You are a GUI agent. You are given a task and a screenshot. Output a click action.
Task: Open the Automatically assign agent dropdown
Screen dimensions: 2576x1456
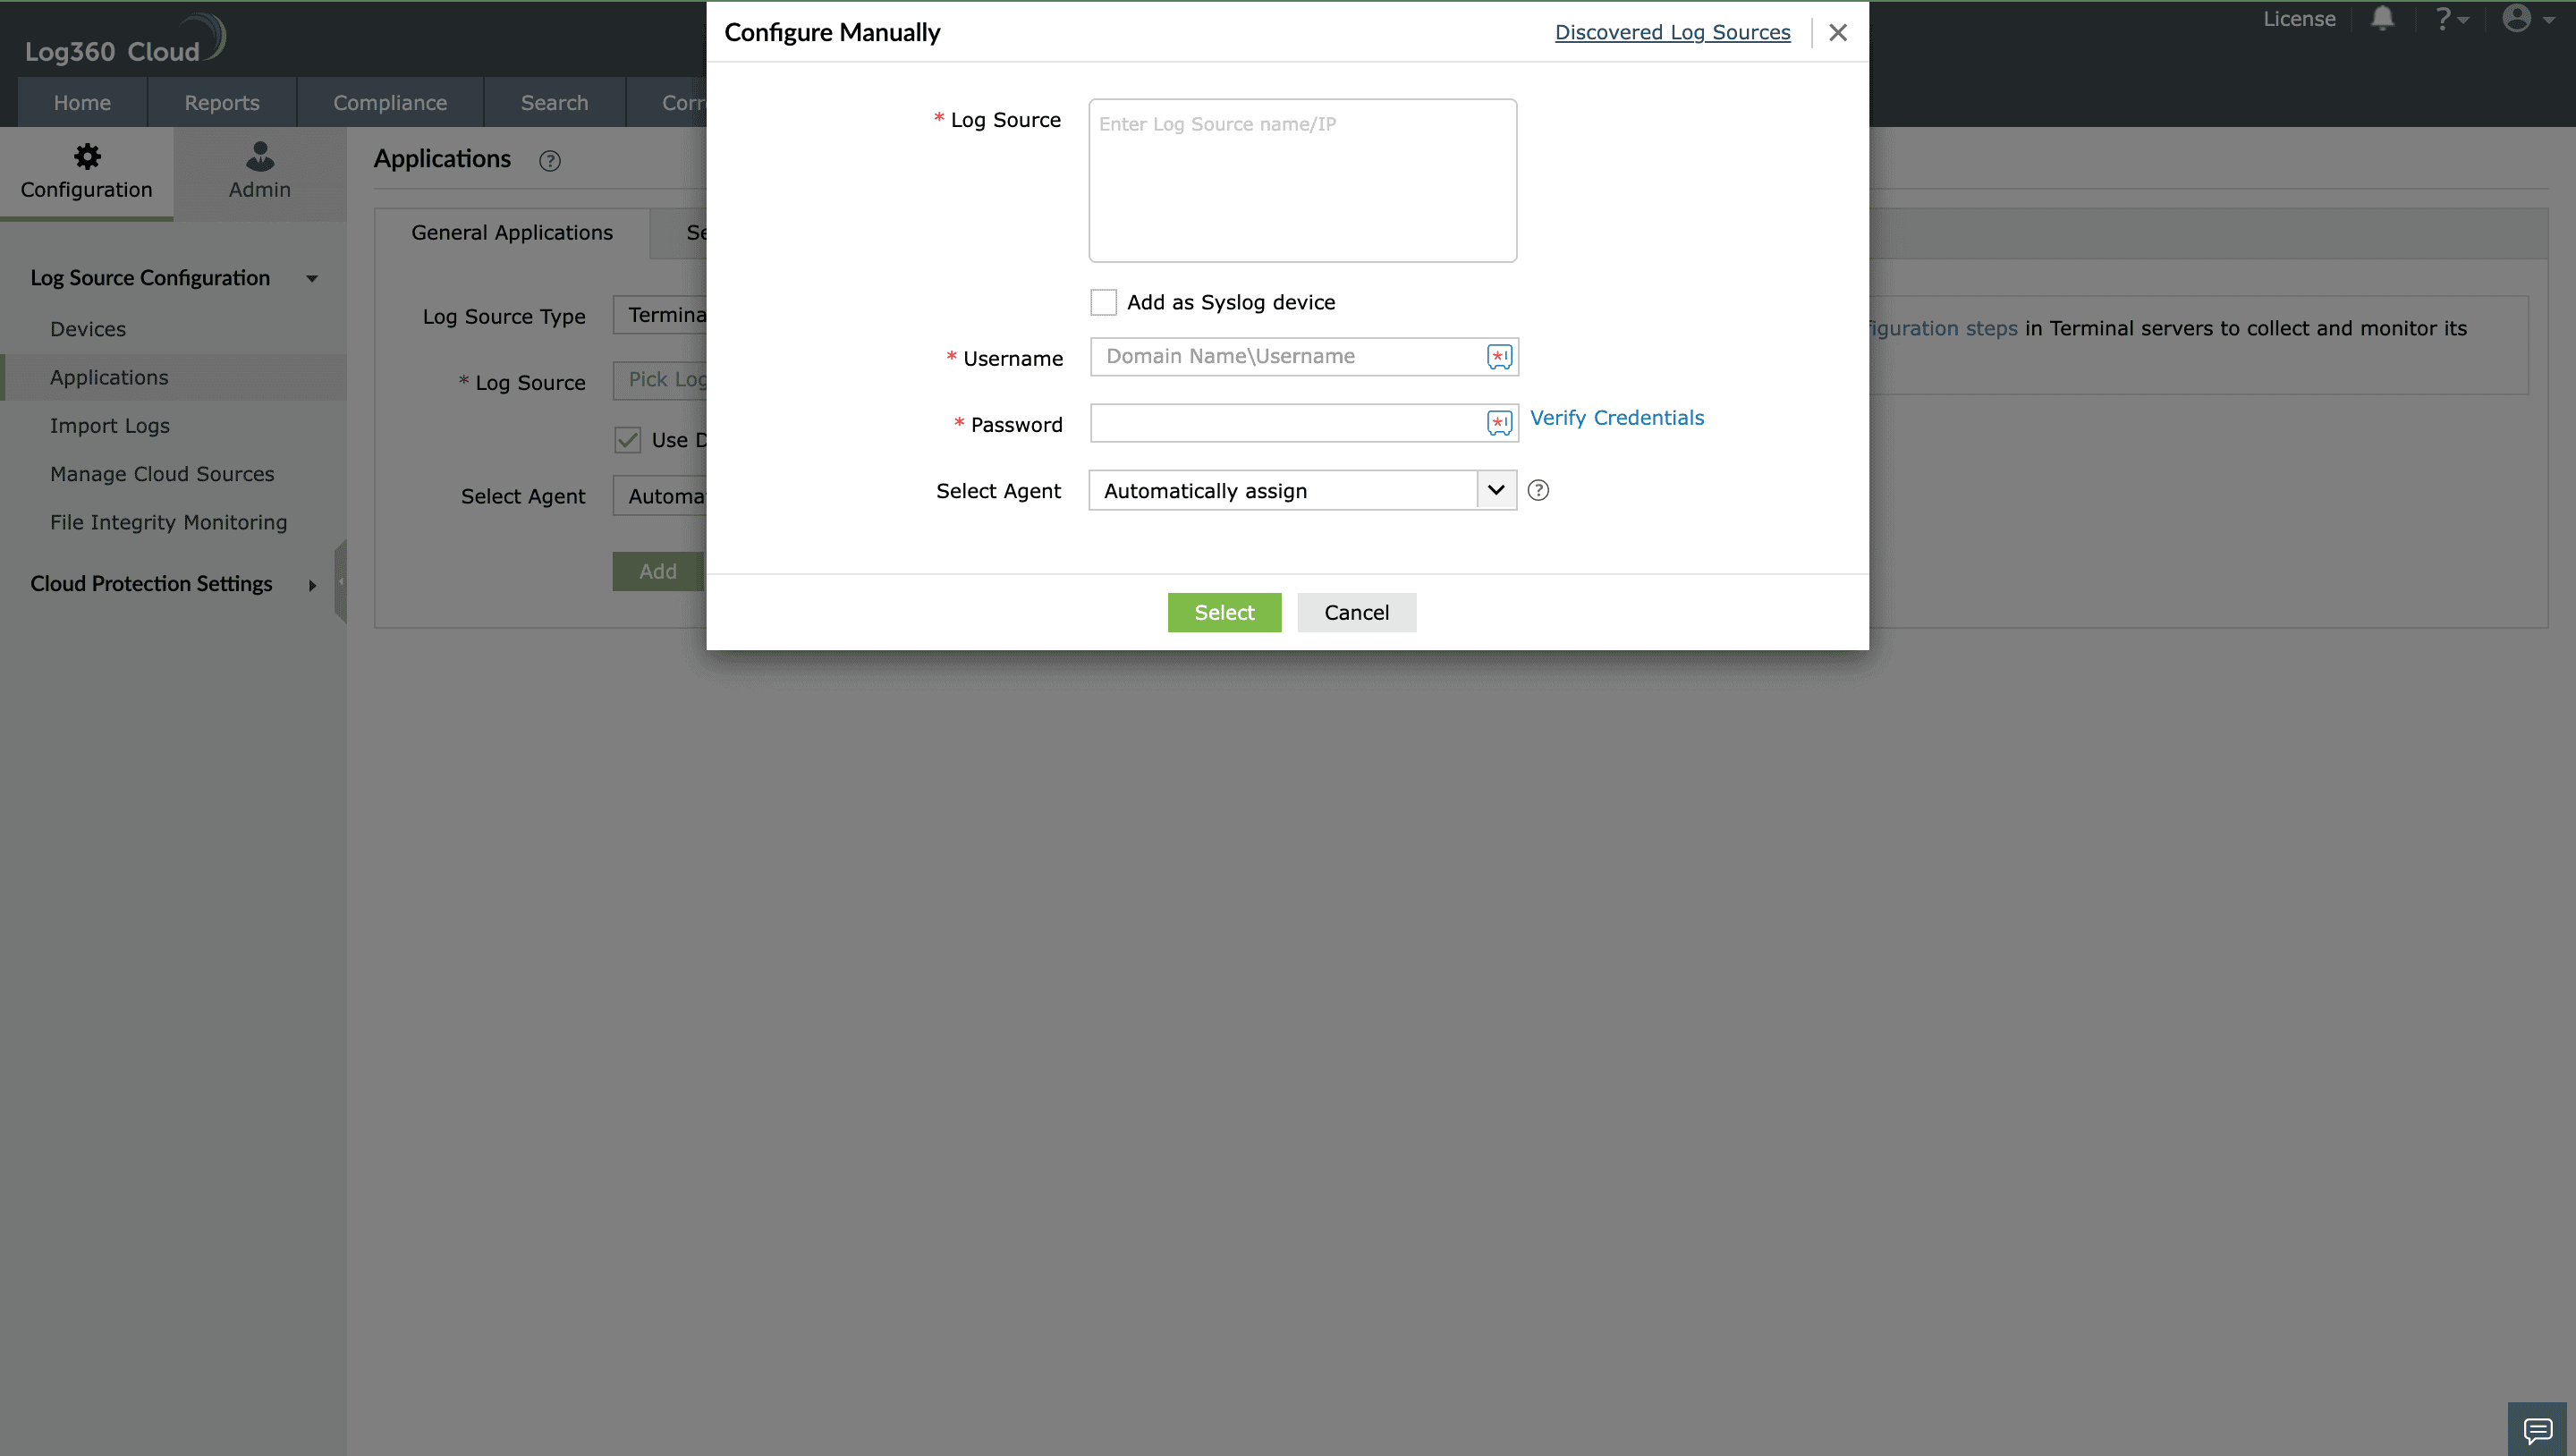[1302, 490]
